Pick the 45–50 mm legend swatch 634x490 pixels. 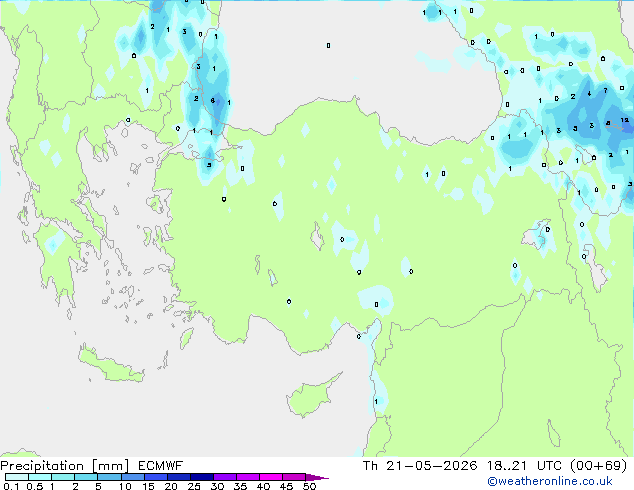click(294, 477)
